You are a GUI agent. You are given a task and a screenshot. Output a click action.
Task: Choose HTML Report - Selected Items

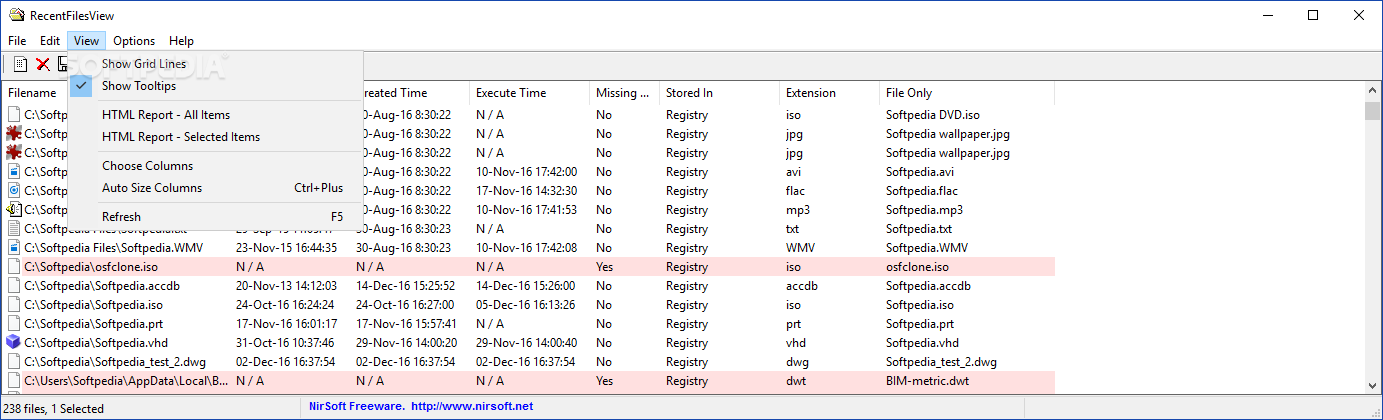215,137
